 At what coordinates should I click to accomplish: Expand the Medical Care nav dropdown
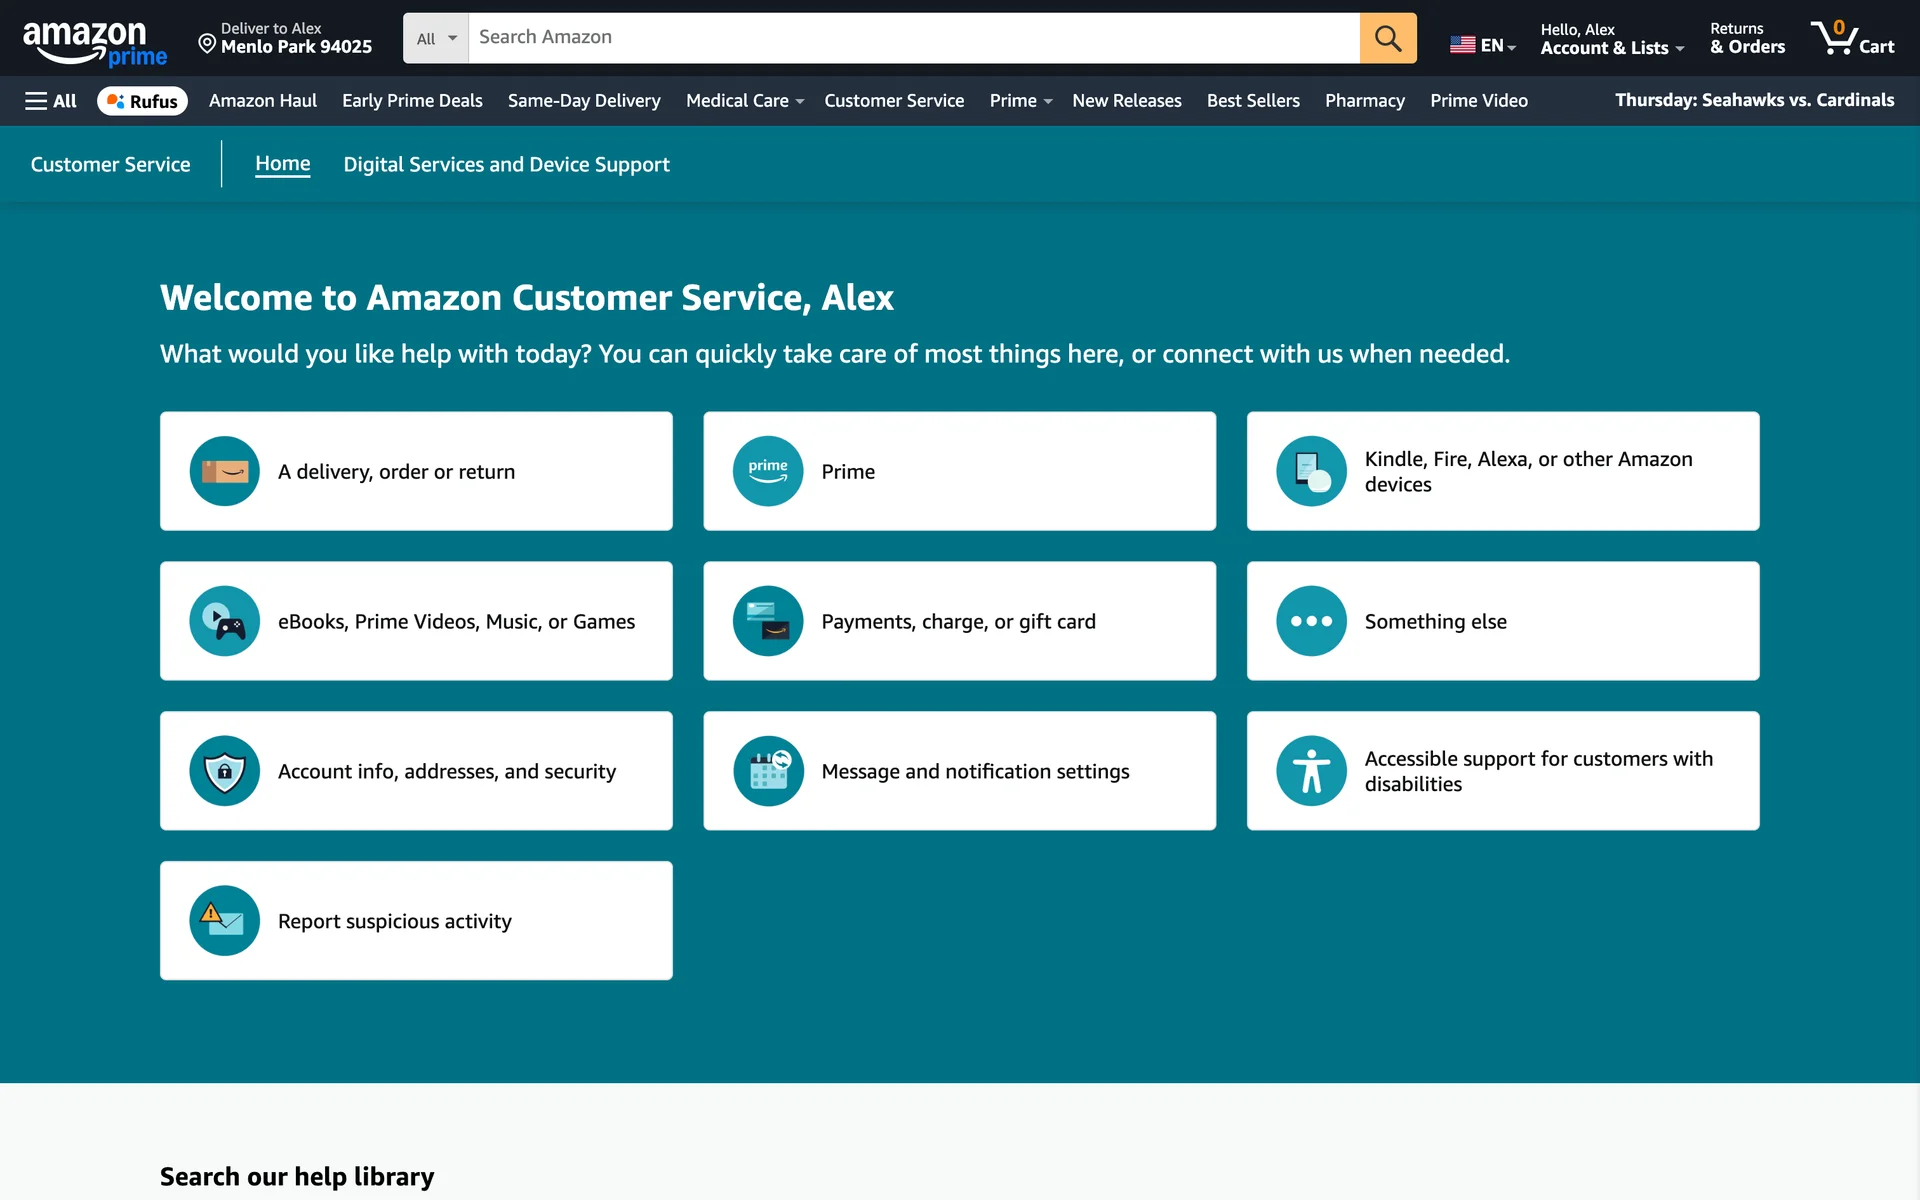[744, 101]
